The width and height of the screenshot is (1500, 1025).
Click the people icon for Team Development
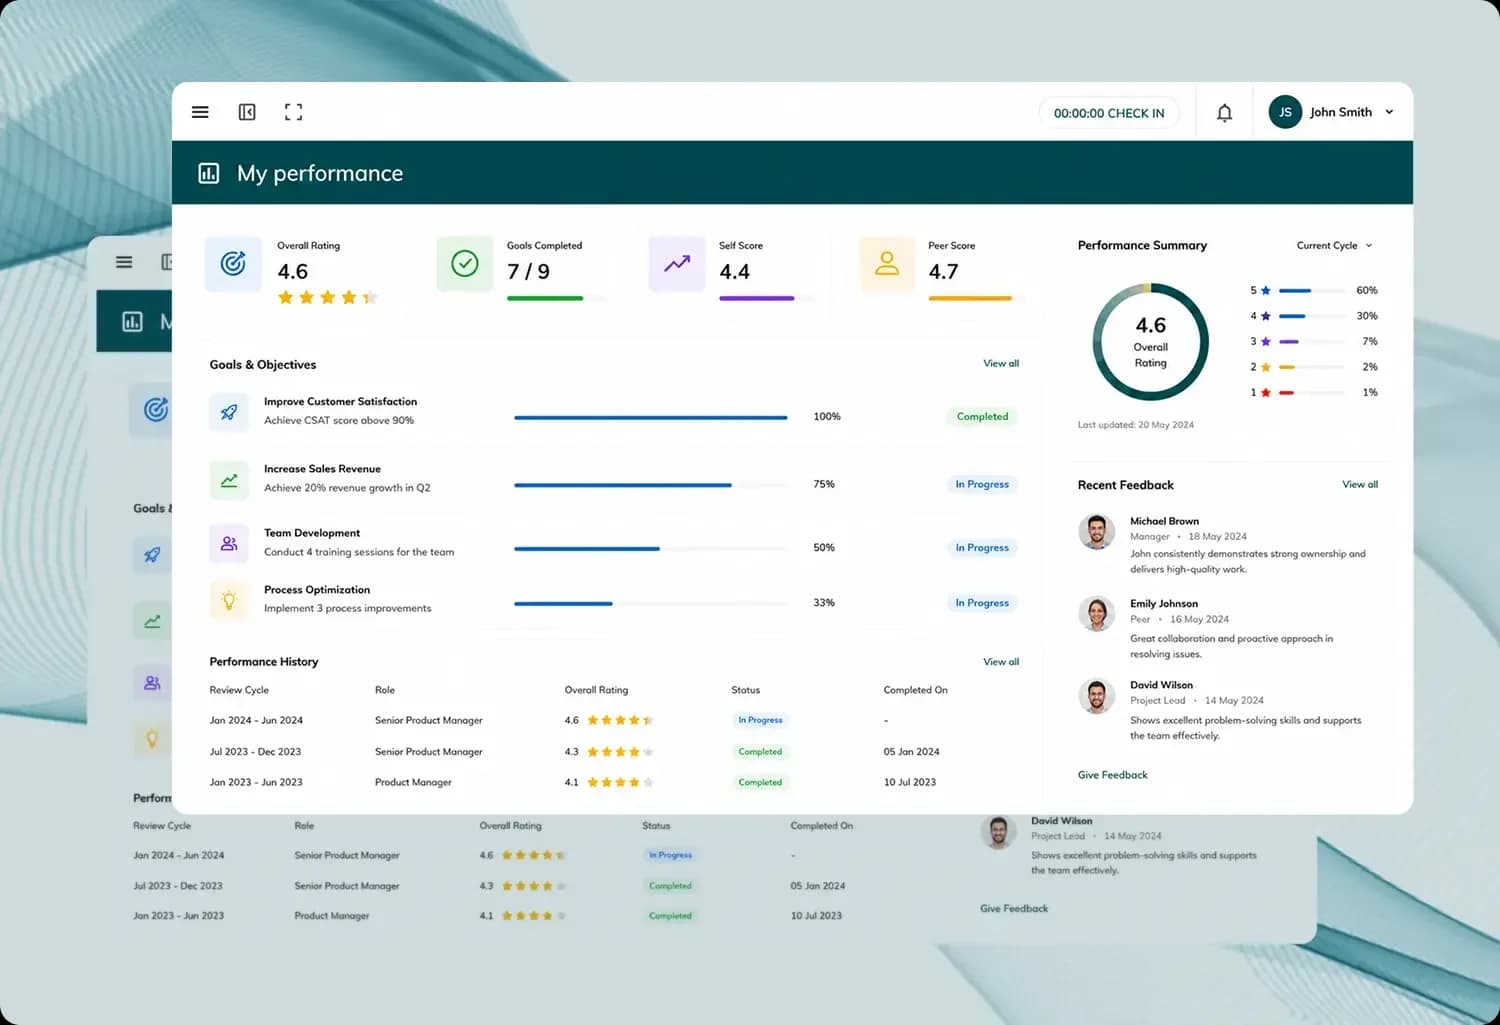pos(229,544)
